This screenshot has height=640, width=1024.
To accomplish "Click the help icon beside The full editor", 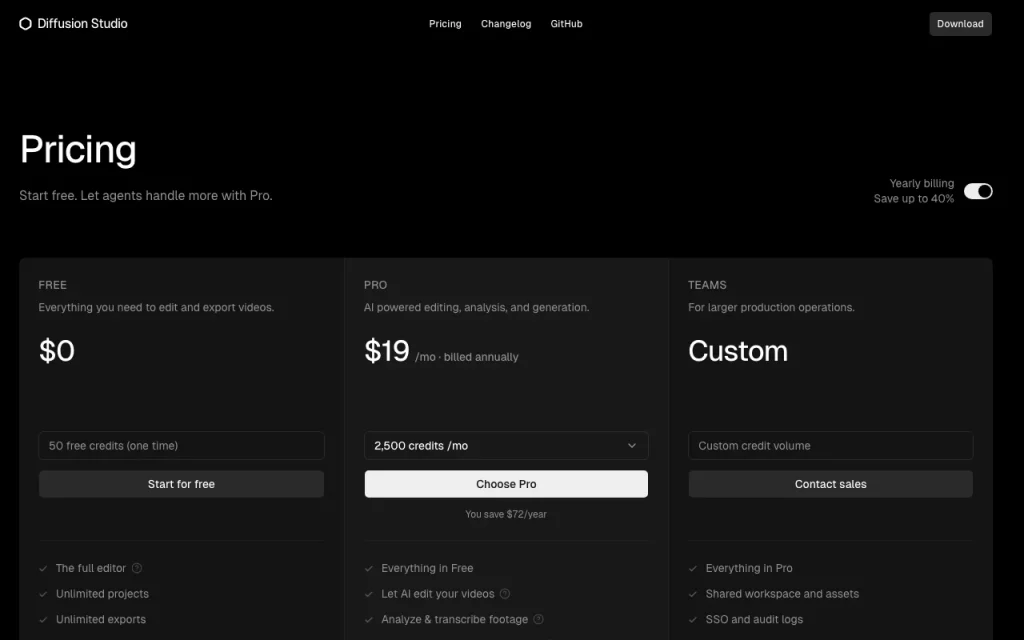I will click(x=136, y=568).
